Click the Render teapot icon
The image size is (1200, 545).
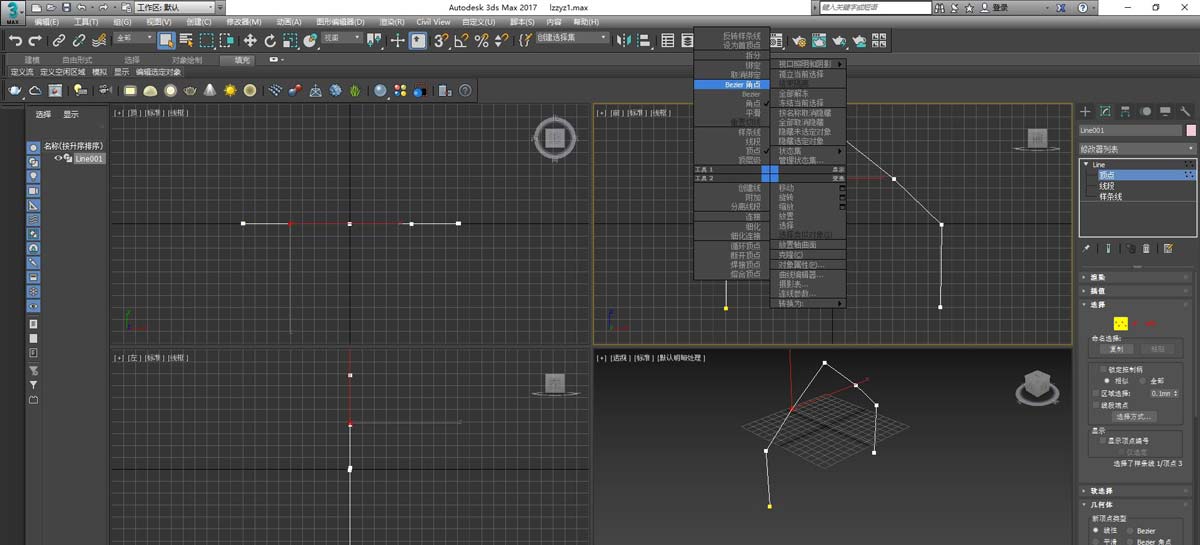point(839,41)
